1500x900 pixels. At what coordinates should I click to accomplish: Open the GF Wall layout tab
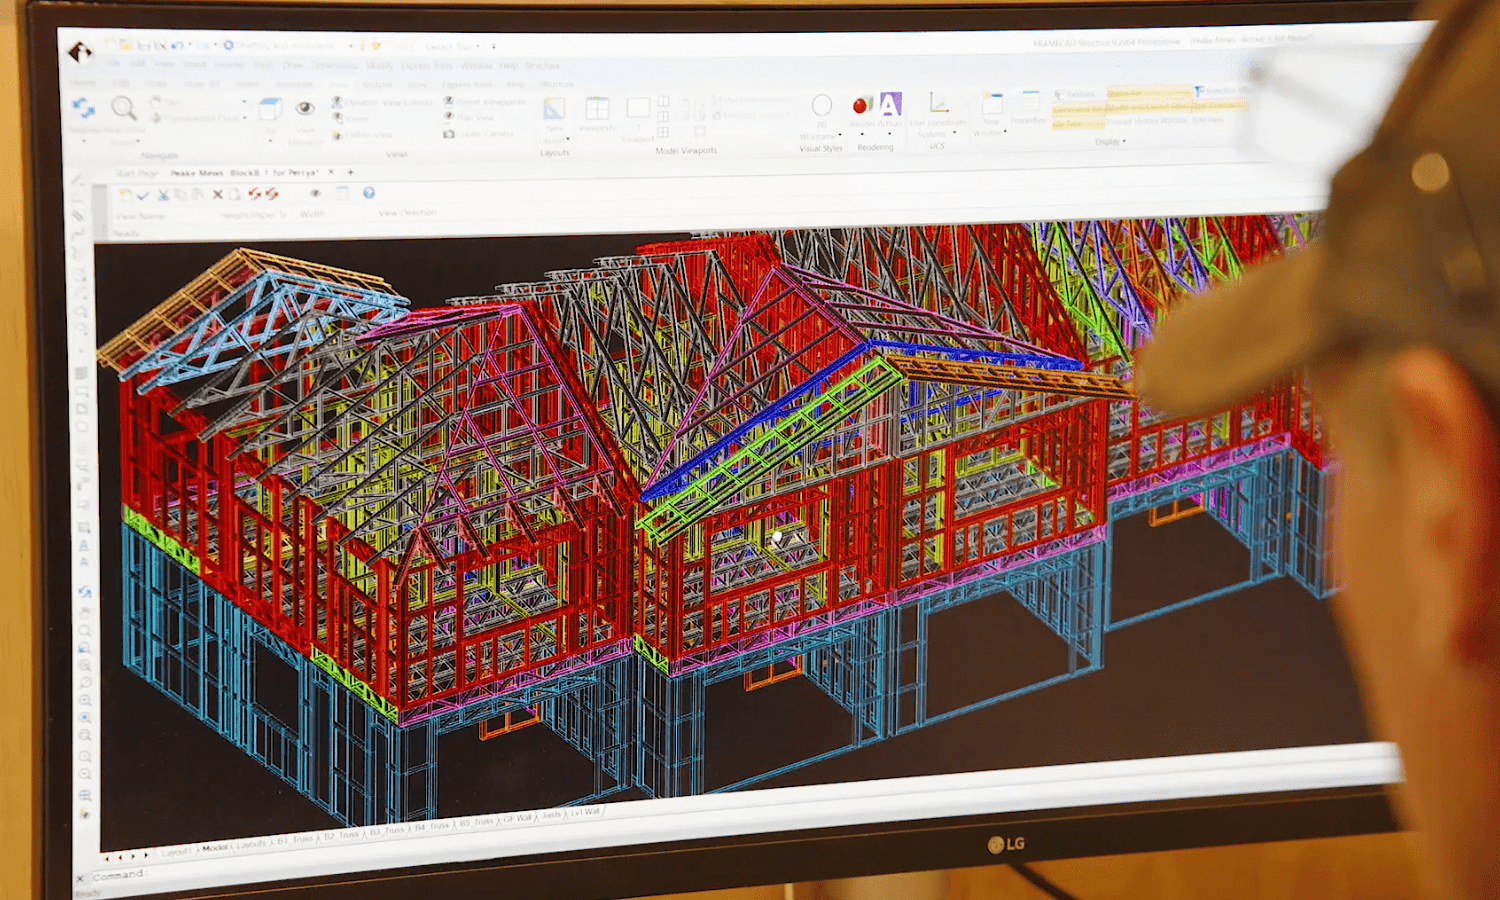pyautogui.click(x=517, y=819)
